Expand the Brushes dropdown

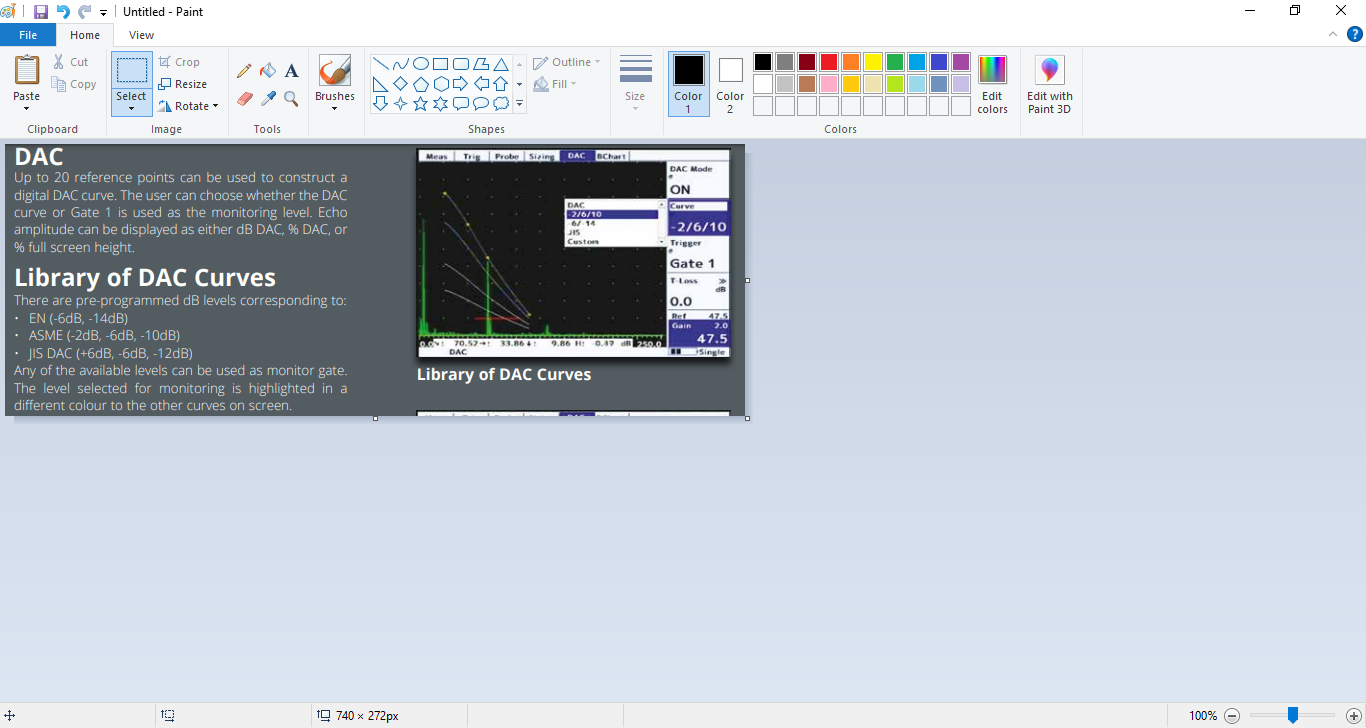tap(334, 108)
